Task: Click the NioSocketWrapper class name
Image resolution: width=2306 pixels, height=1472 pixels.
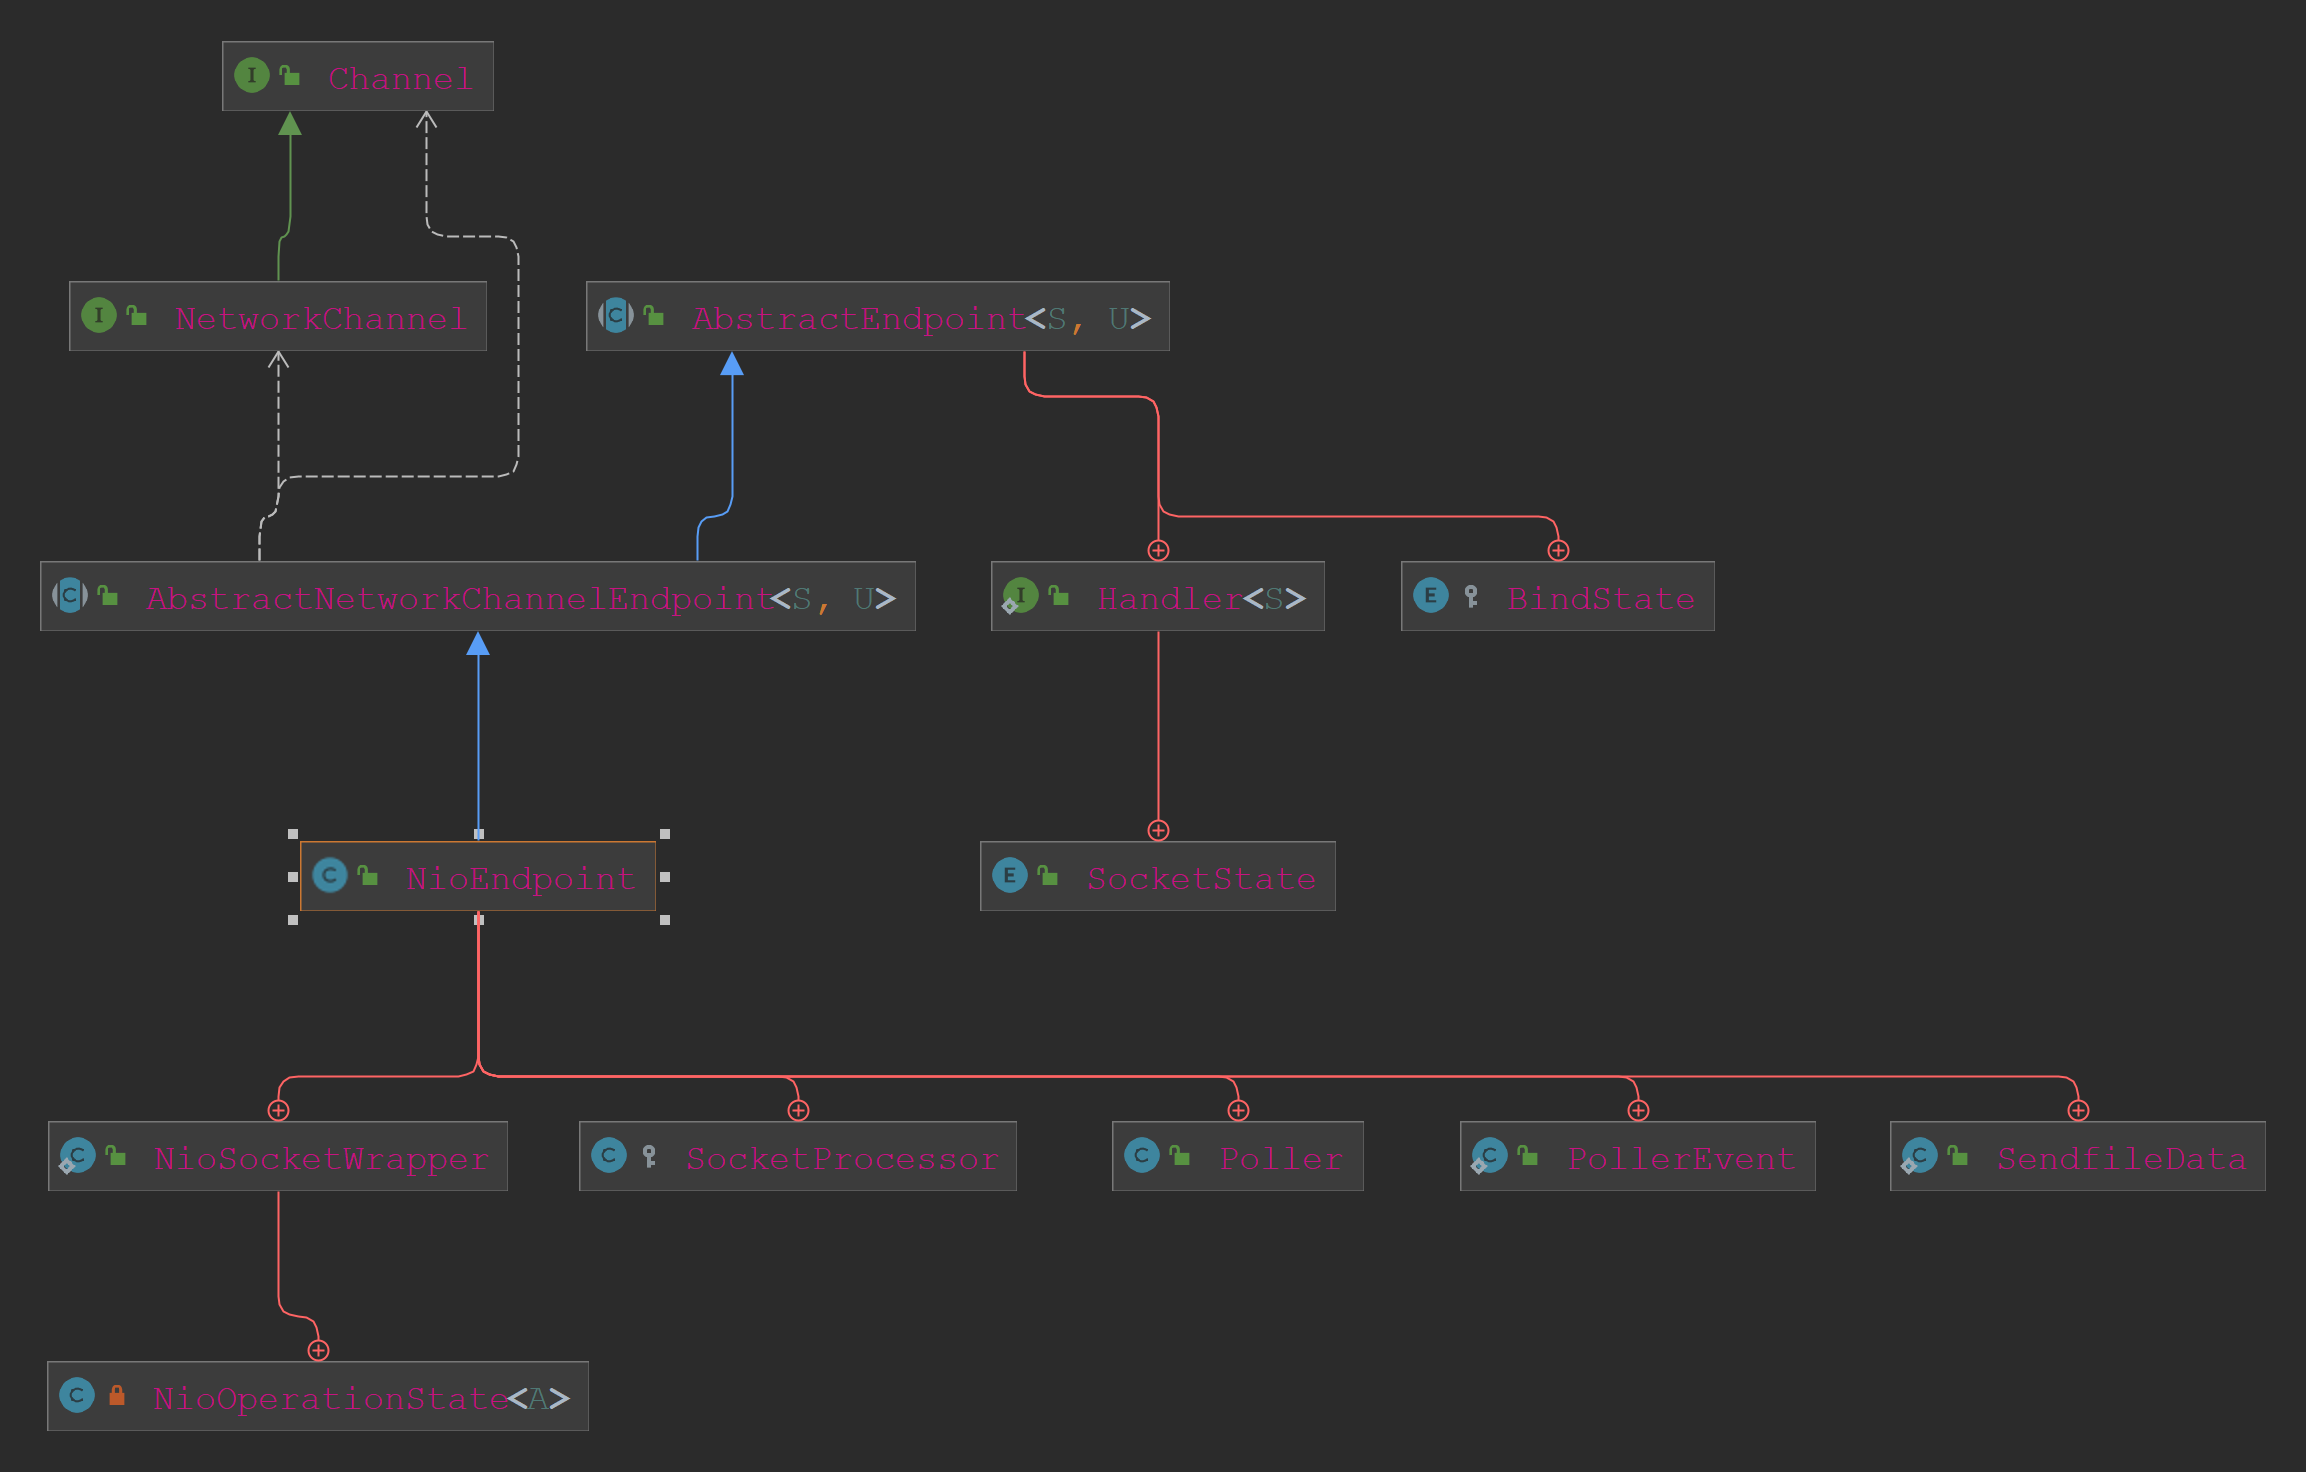Action: (320, 1158)
